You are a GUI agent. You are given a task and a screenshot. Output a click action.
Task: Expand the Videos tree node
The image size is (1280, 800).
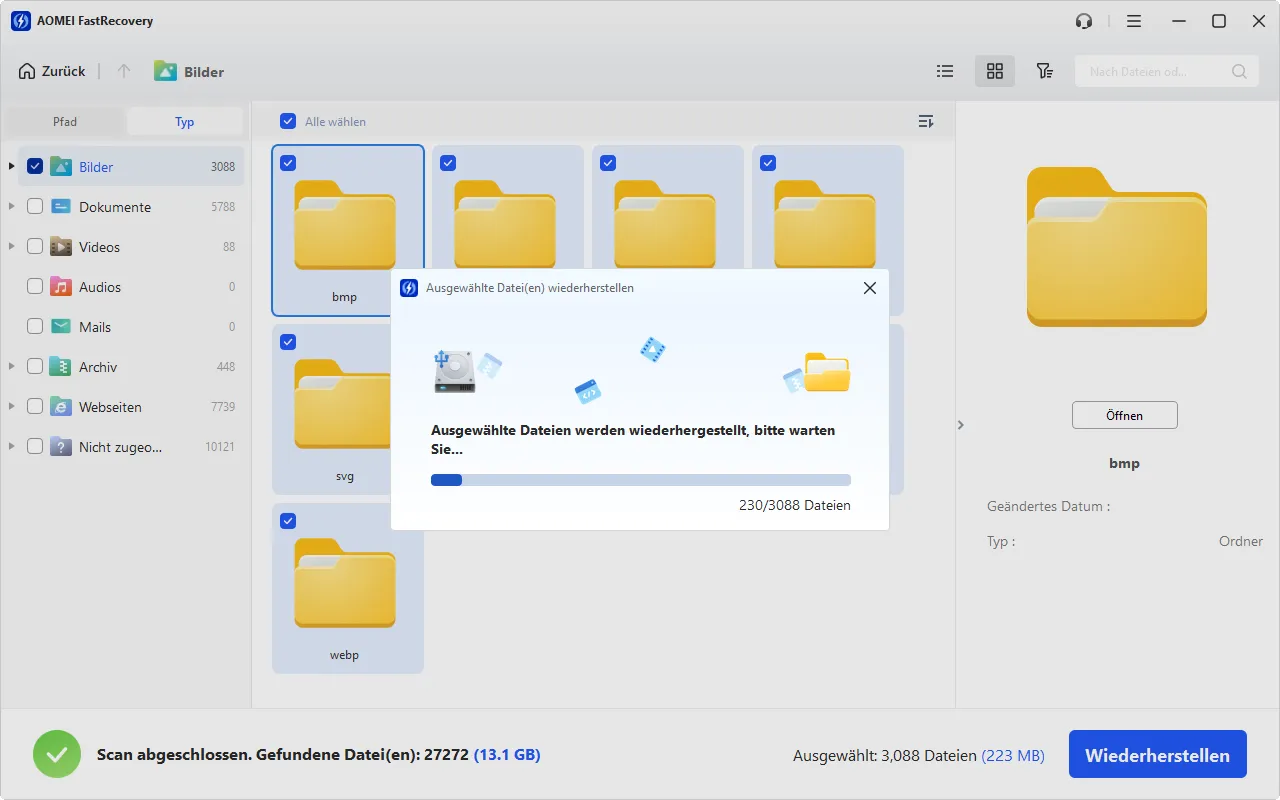12,246
